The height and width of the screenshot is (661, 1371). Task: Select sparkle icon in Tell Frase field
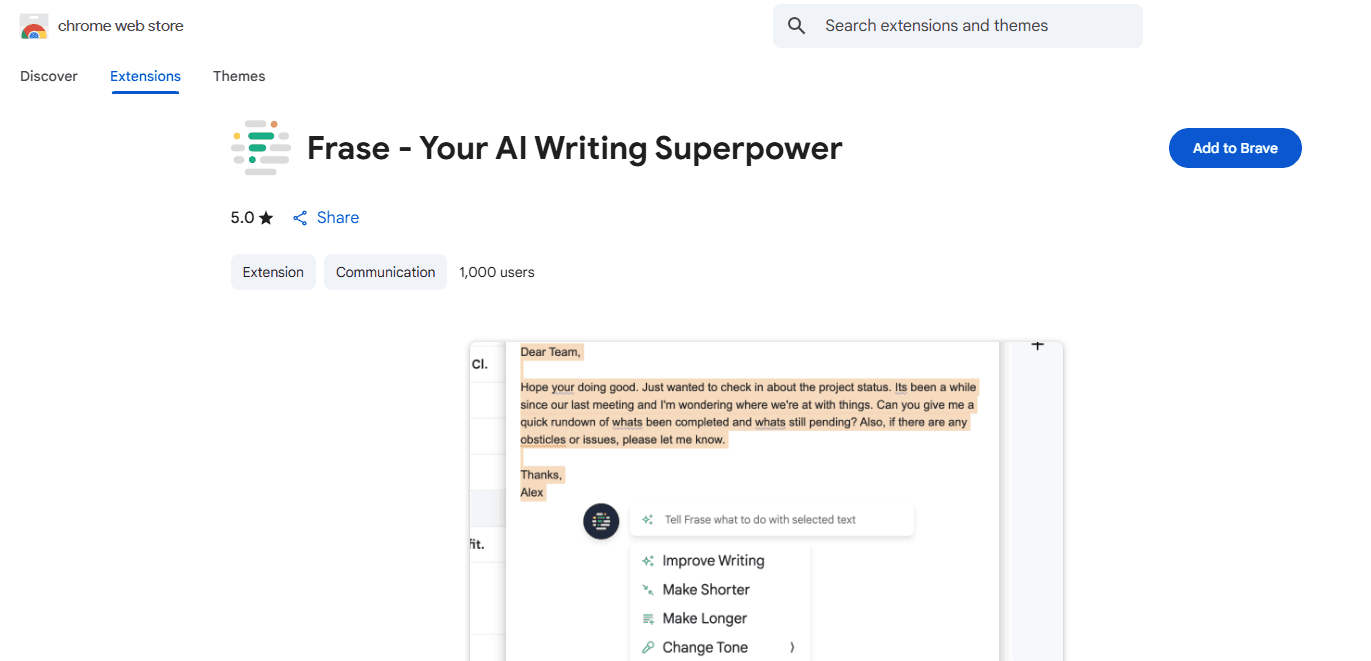648,520
